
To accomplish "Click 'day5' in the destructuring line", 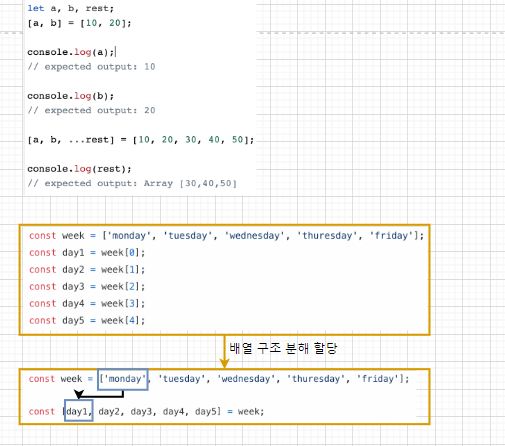I will [206, 412].
